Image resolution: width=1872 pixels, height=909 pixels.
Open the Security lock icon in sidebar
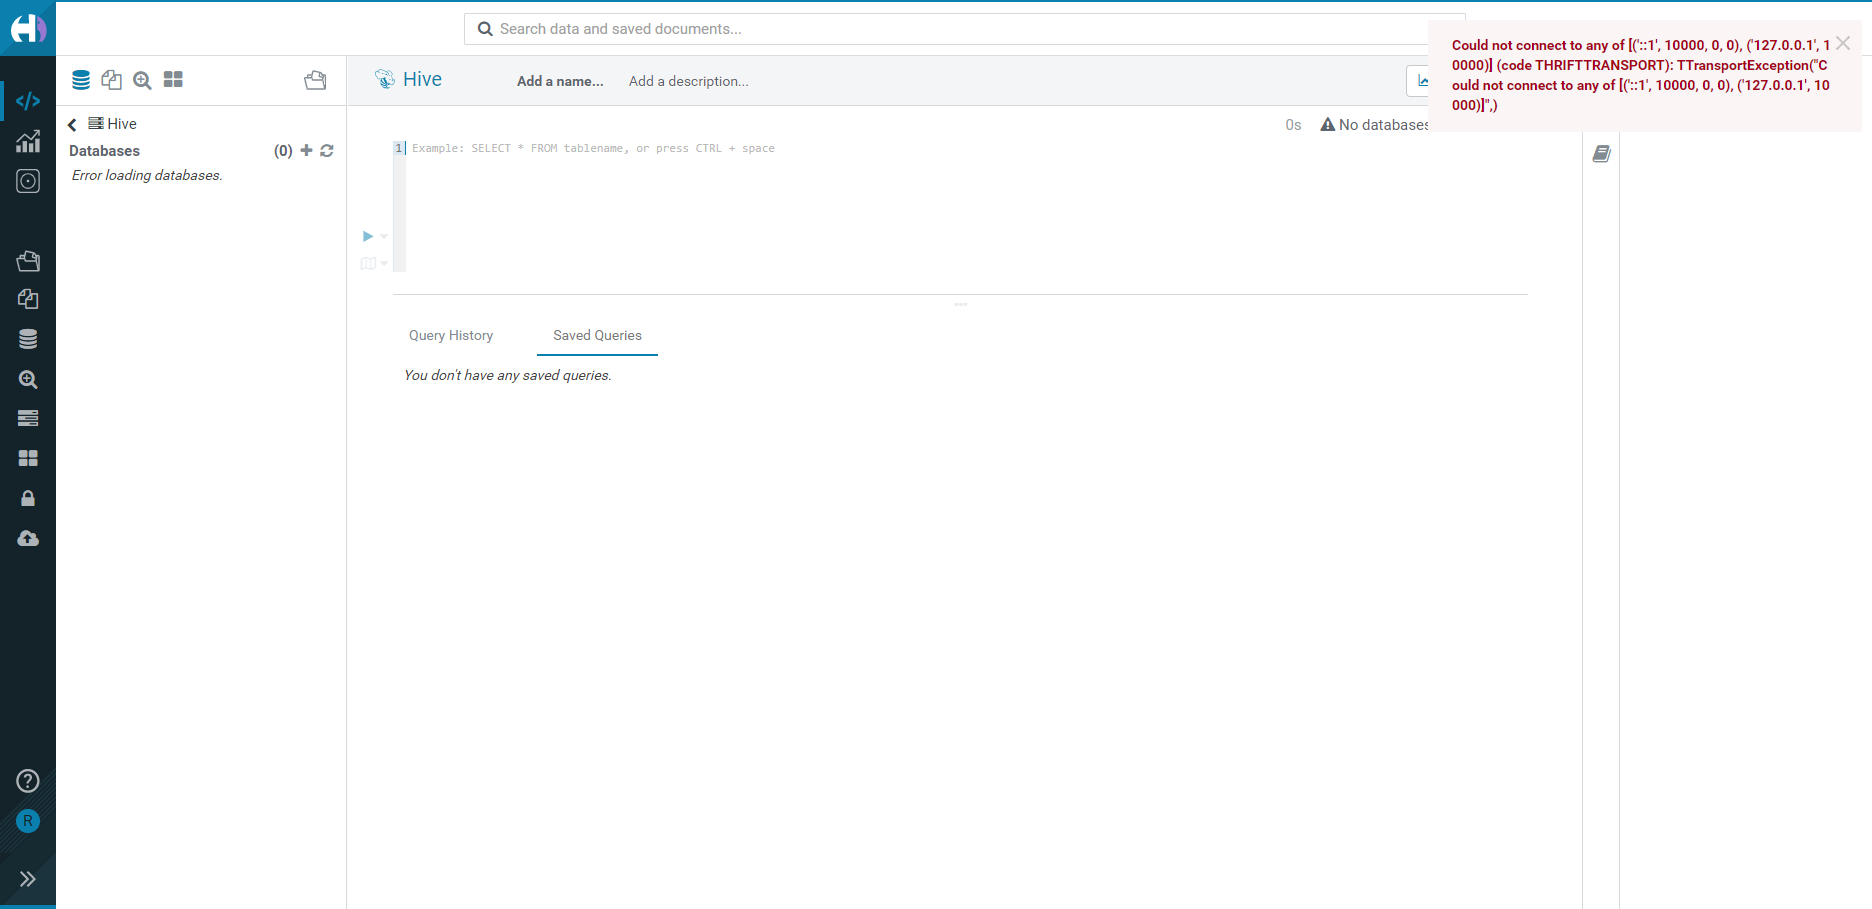pos(28,498)
